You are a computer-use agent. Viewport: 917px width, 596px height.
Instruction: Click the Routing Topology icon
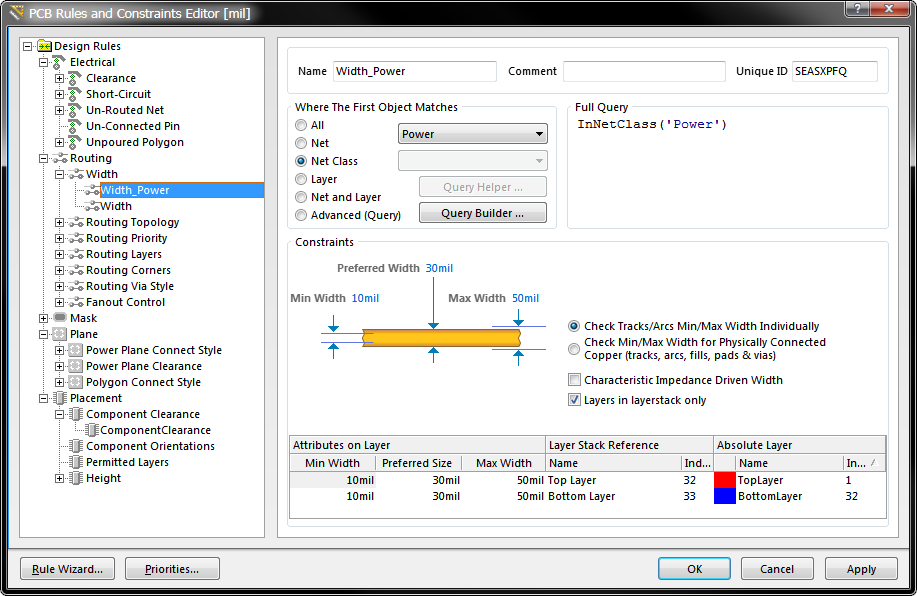[76, 222]
